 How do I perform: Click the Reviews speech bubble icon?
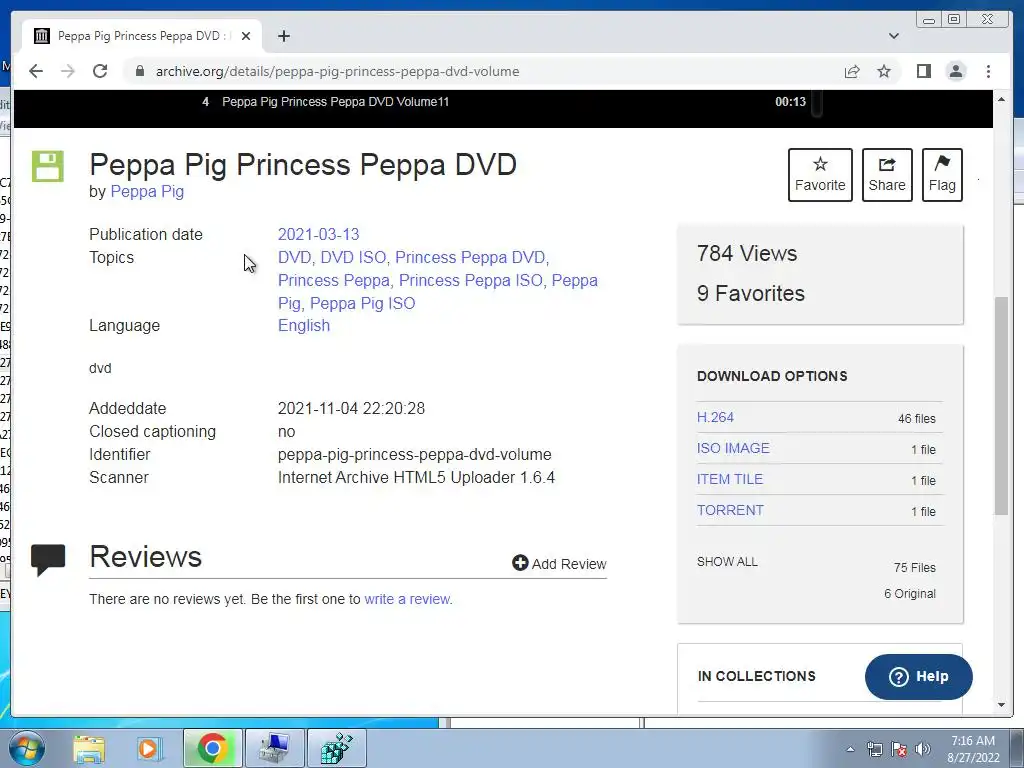(48, 560)
